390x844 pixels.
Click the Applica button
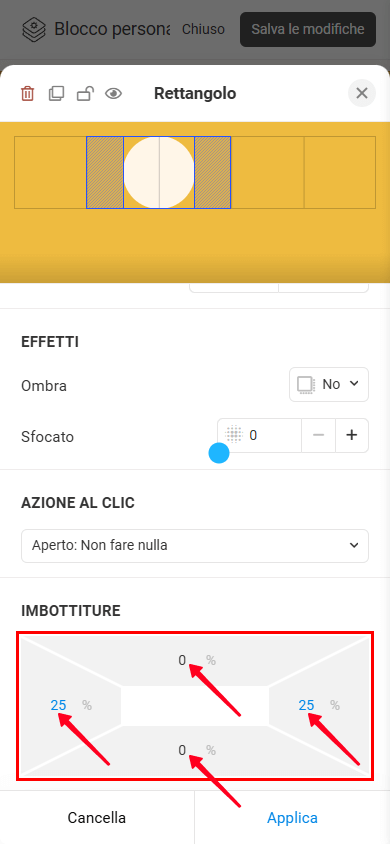click(293, 818)
